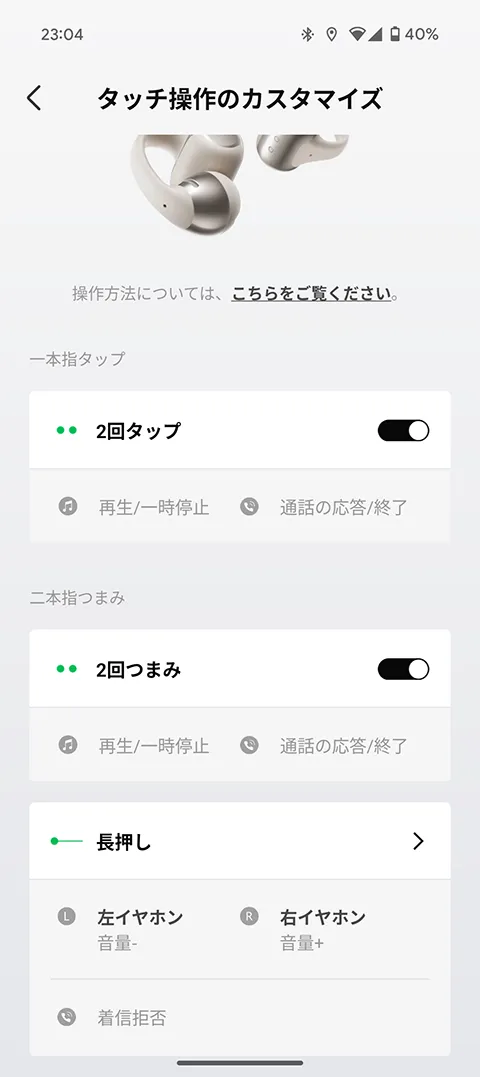Select the L left earbud icon
Image resolution: width=480 pixels, height=1077 pixels.
tap(67, 916)
